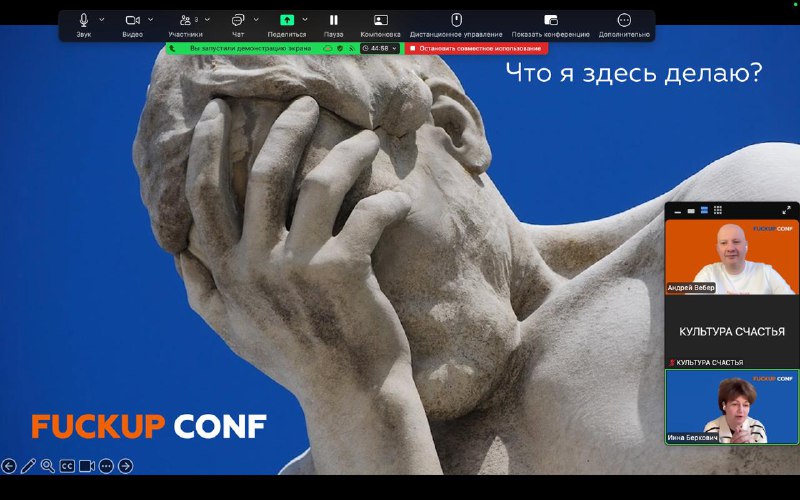Viewport: 800px width, 500px height.
Task: Go to previous slide with left arrow
Action: pos(9,465)
